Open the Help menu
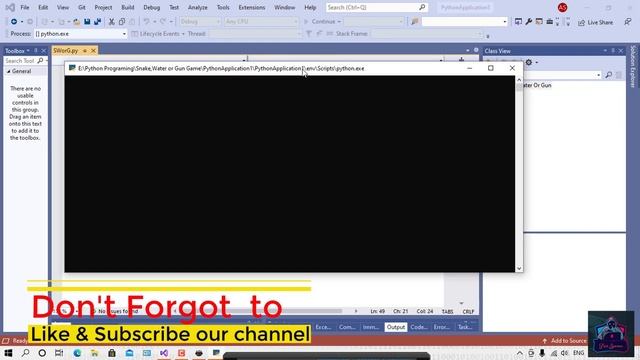The height and width of the screenshot is (360, 640). pyautogui.click(x=310, y=7)
